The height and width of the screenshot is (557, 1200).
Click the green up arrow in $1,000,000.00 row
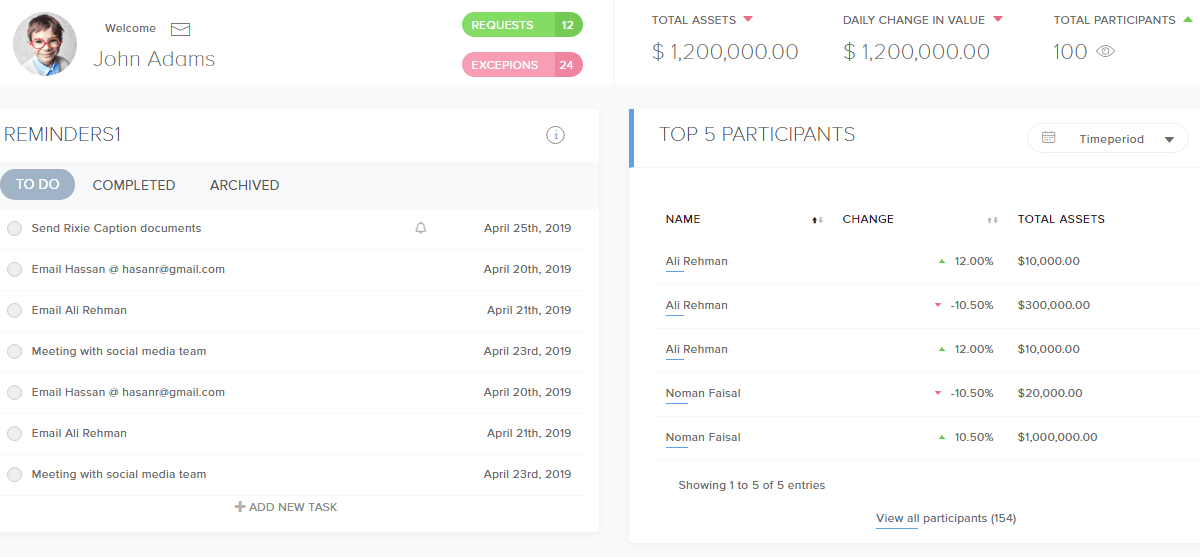point(942,437)
